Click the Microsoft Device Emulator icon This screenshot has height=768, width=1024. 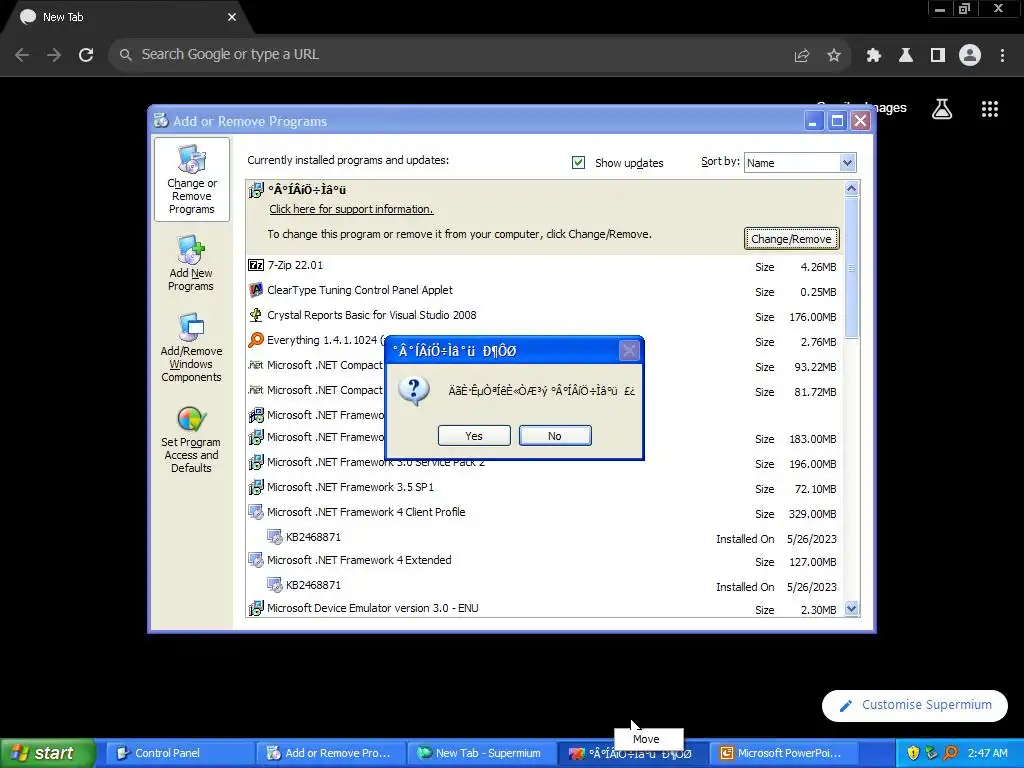coord(256,608)
